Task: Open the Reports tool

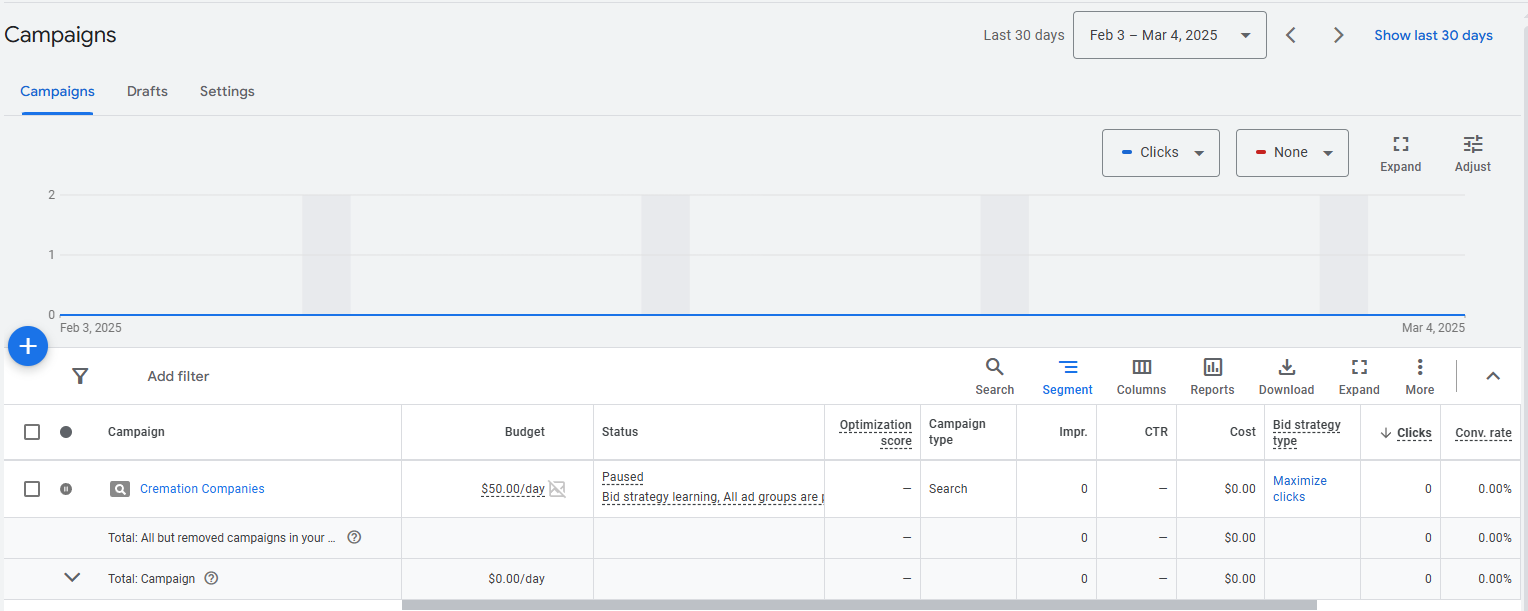Action: point(1212,376)
